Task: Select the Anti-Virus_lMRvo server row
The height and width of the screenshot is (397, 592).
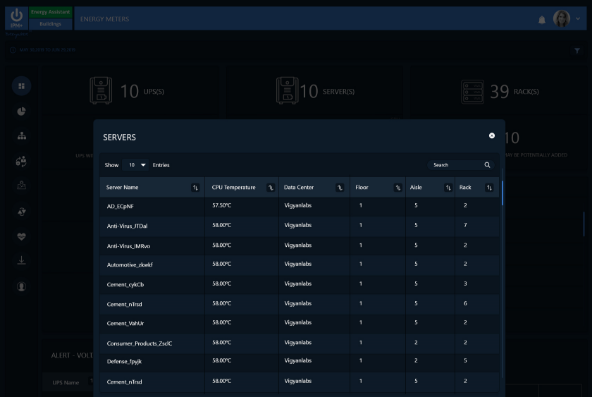Action: coord(299,246)
